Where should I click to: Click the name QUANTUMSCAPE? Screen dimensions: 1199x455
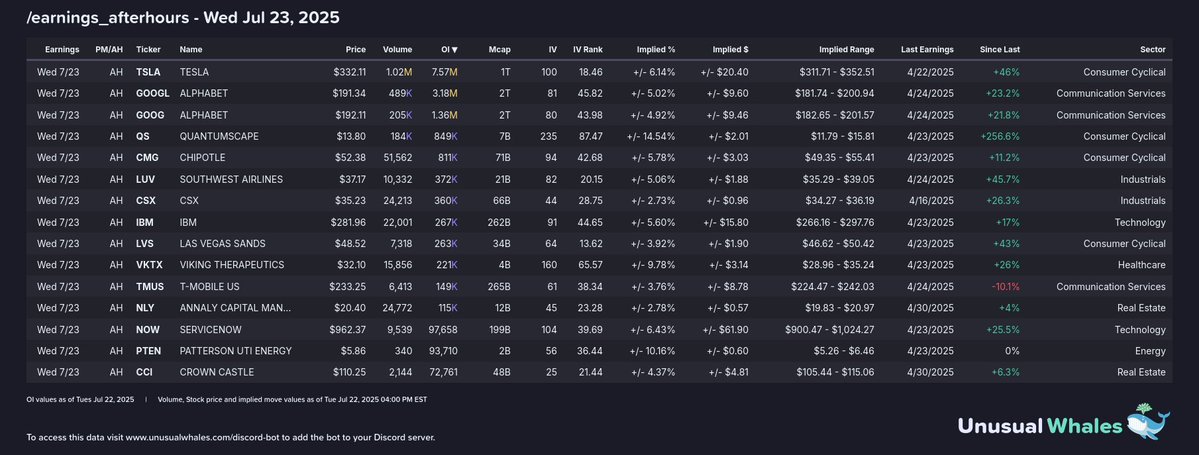[x=219, y=136]
